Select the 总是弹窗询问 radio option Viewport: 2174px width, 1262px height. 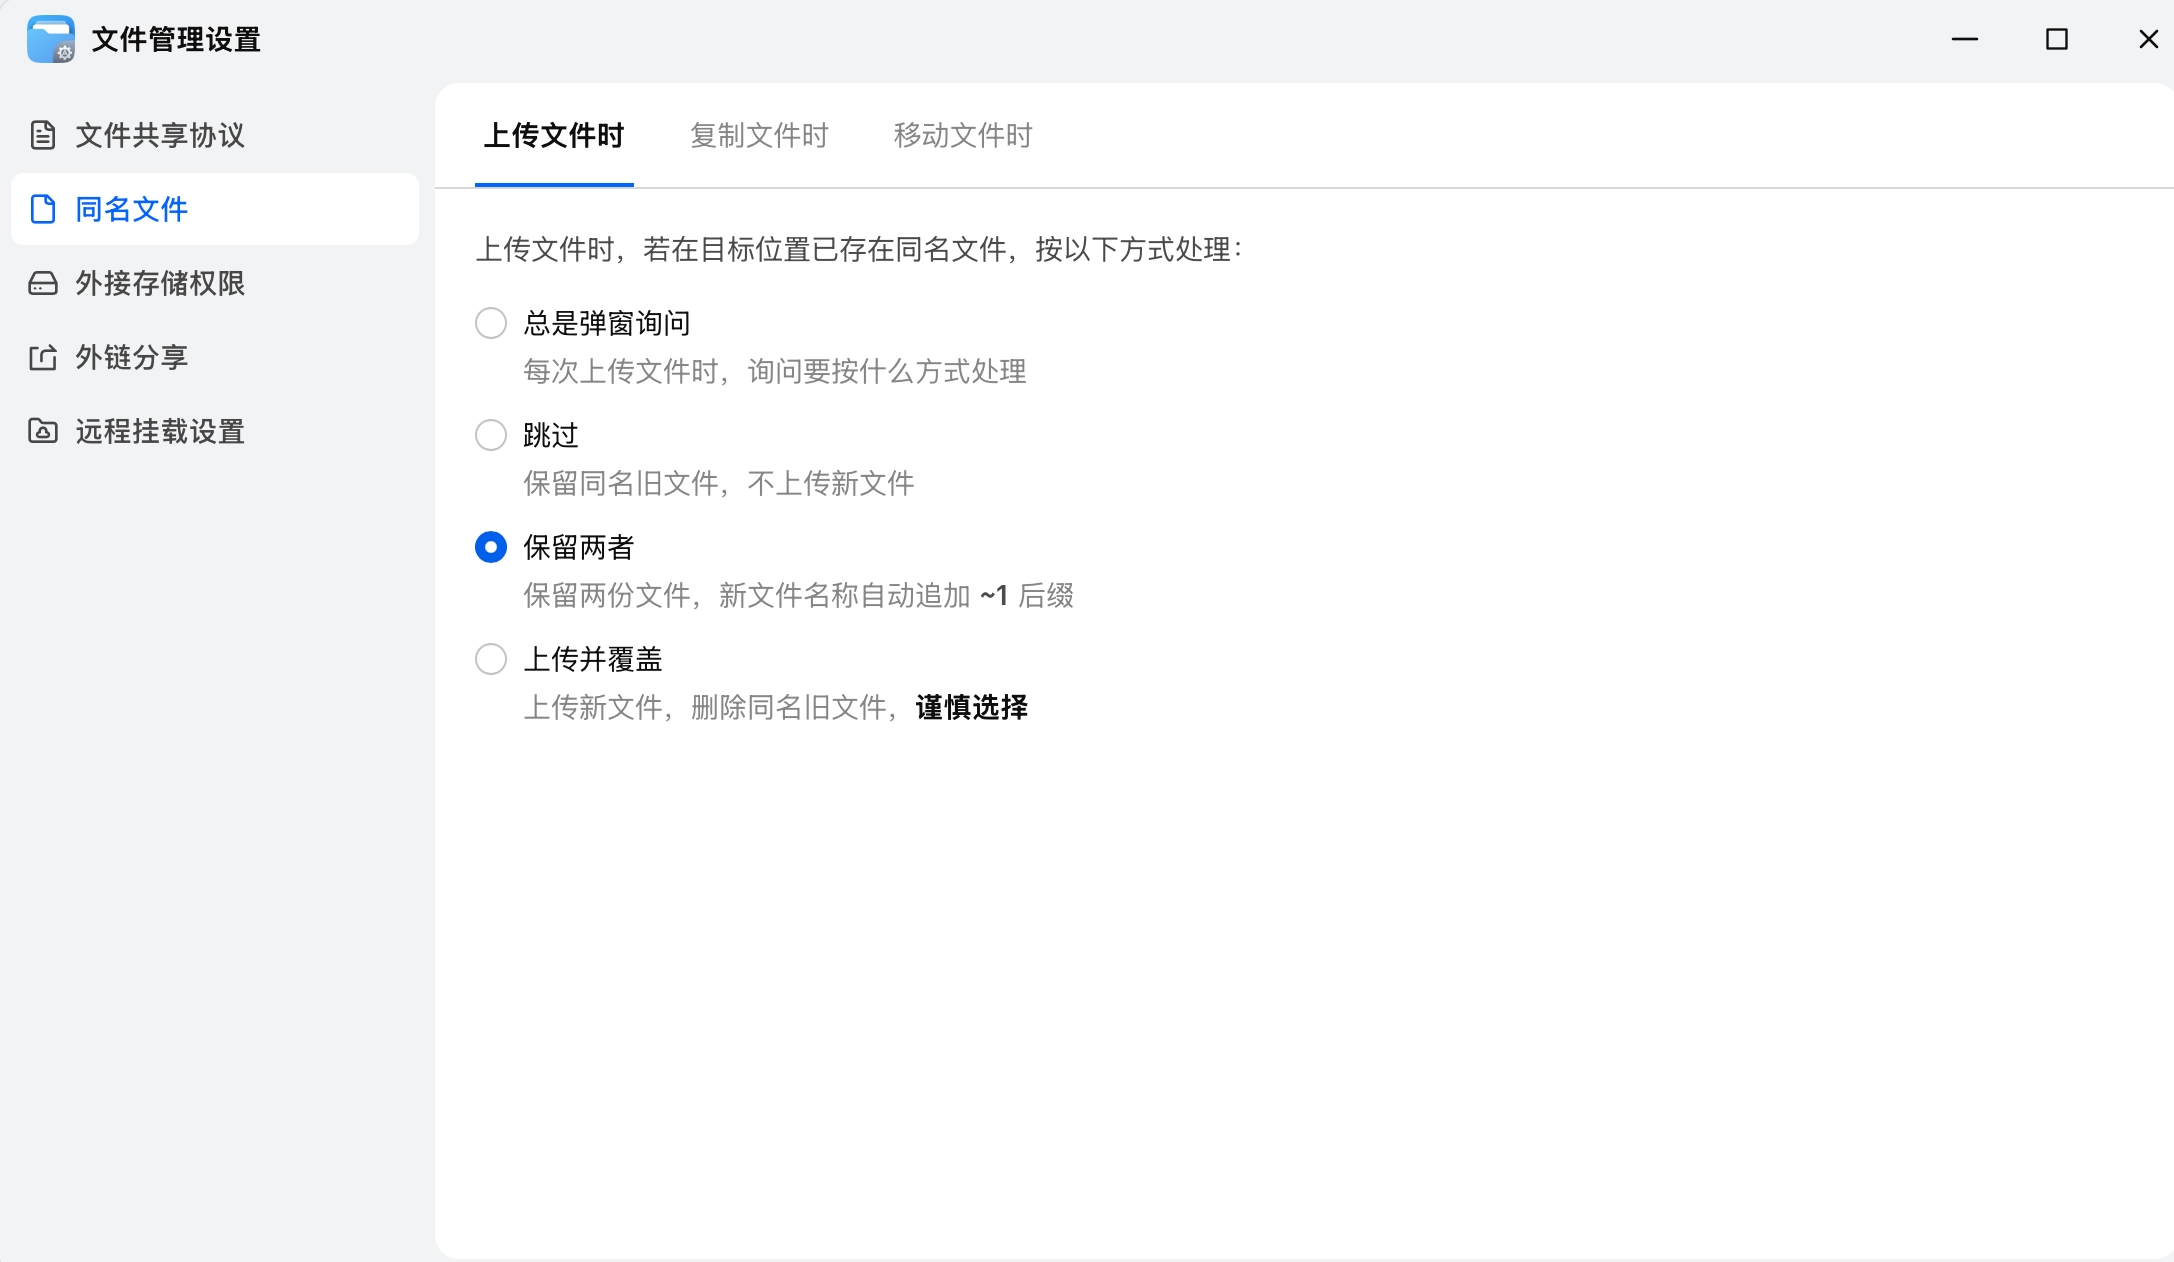[491, 323]
